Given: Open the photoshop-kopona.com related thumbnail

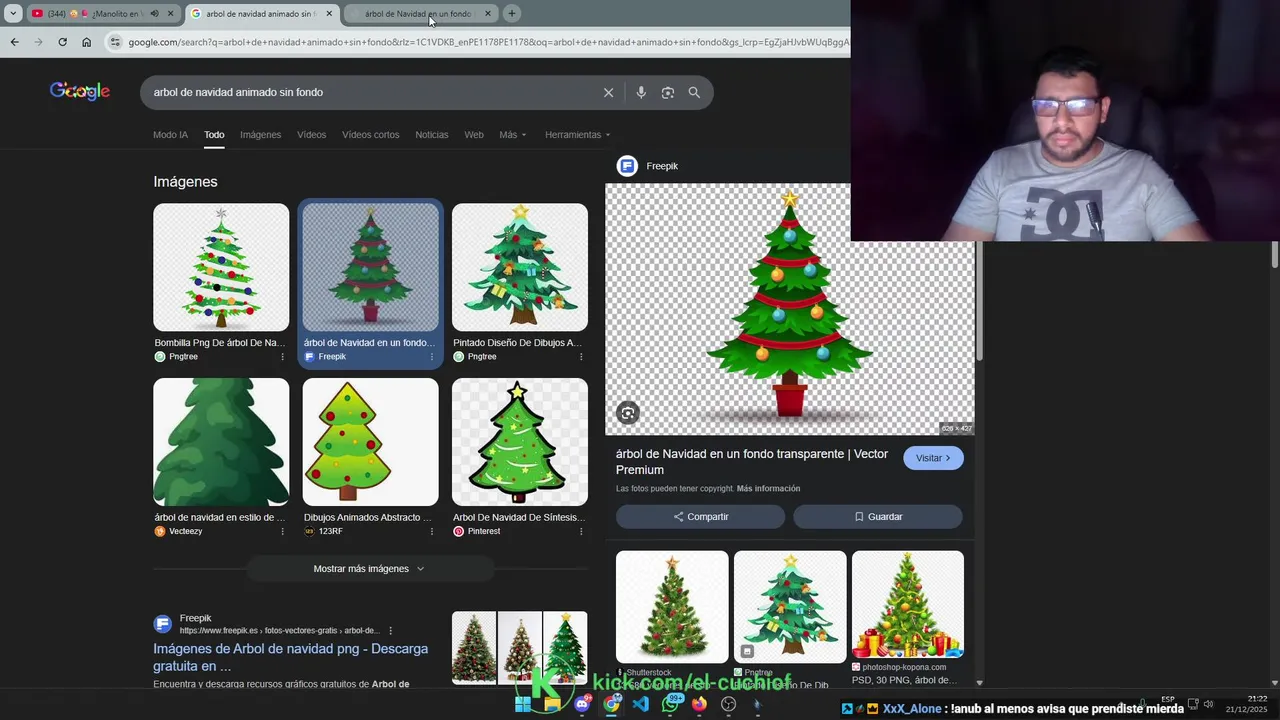Looking at the screenshot, I should click(x=908, y=604).
